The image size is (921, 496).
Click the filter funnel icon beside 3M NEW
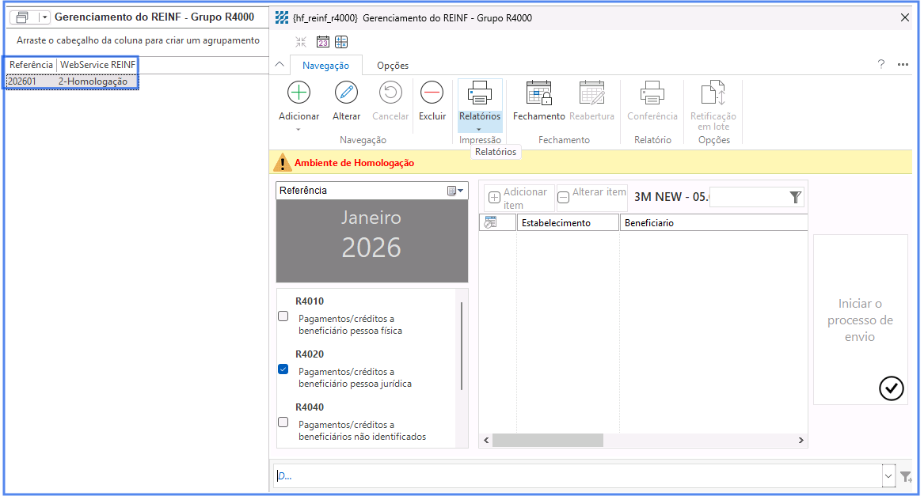[x=795, y=198]
